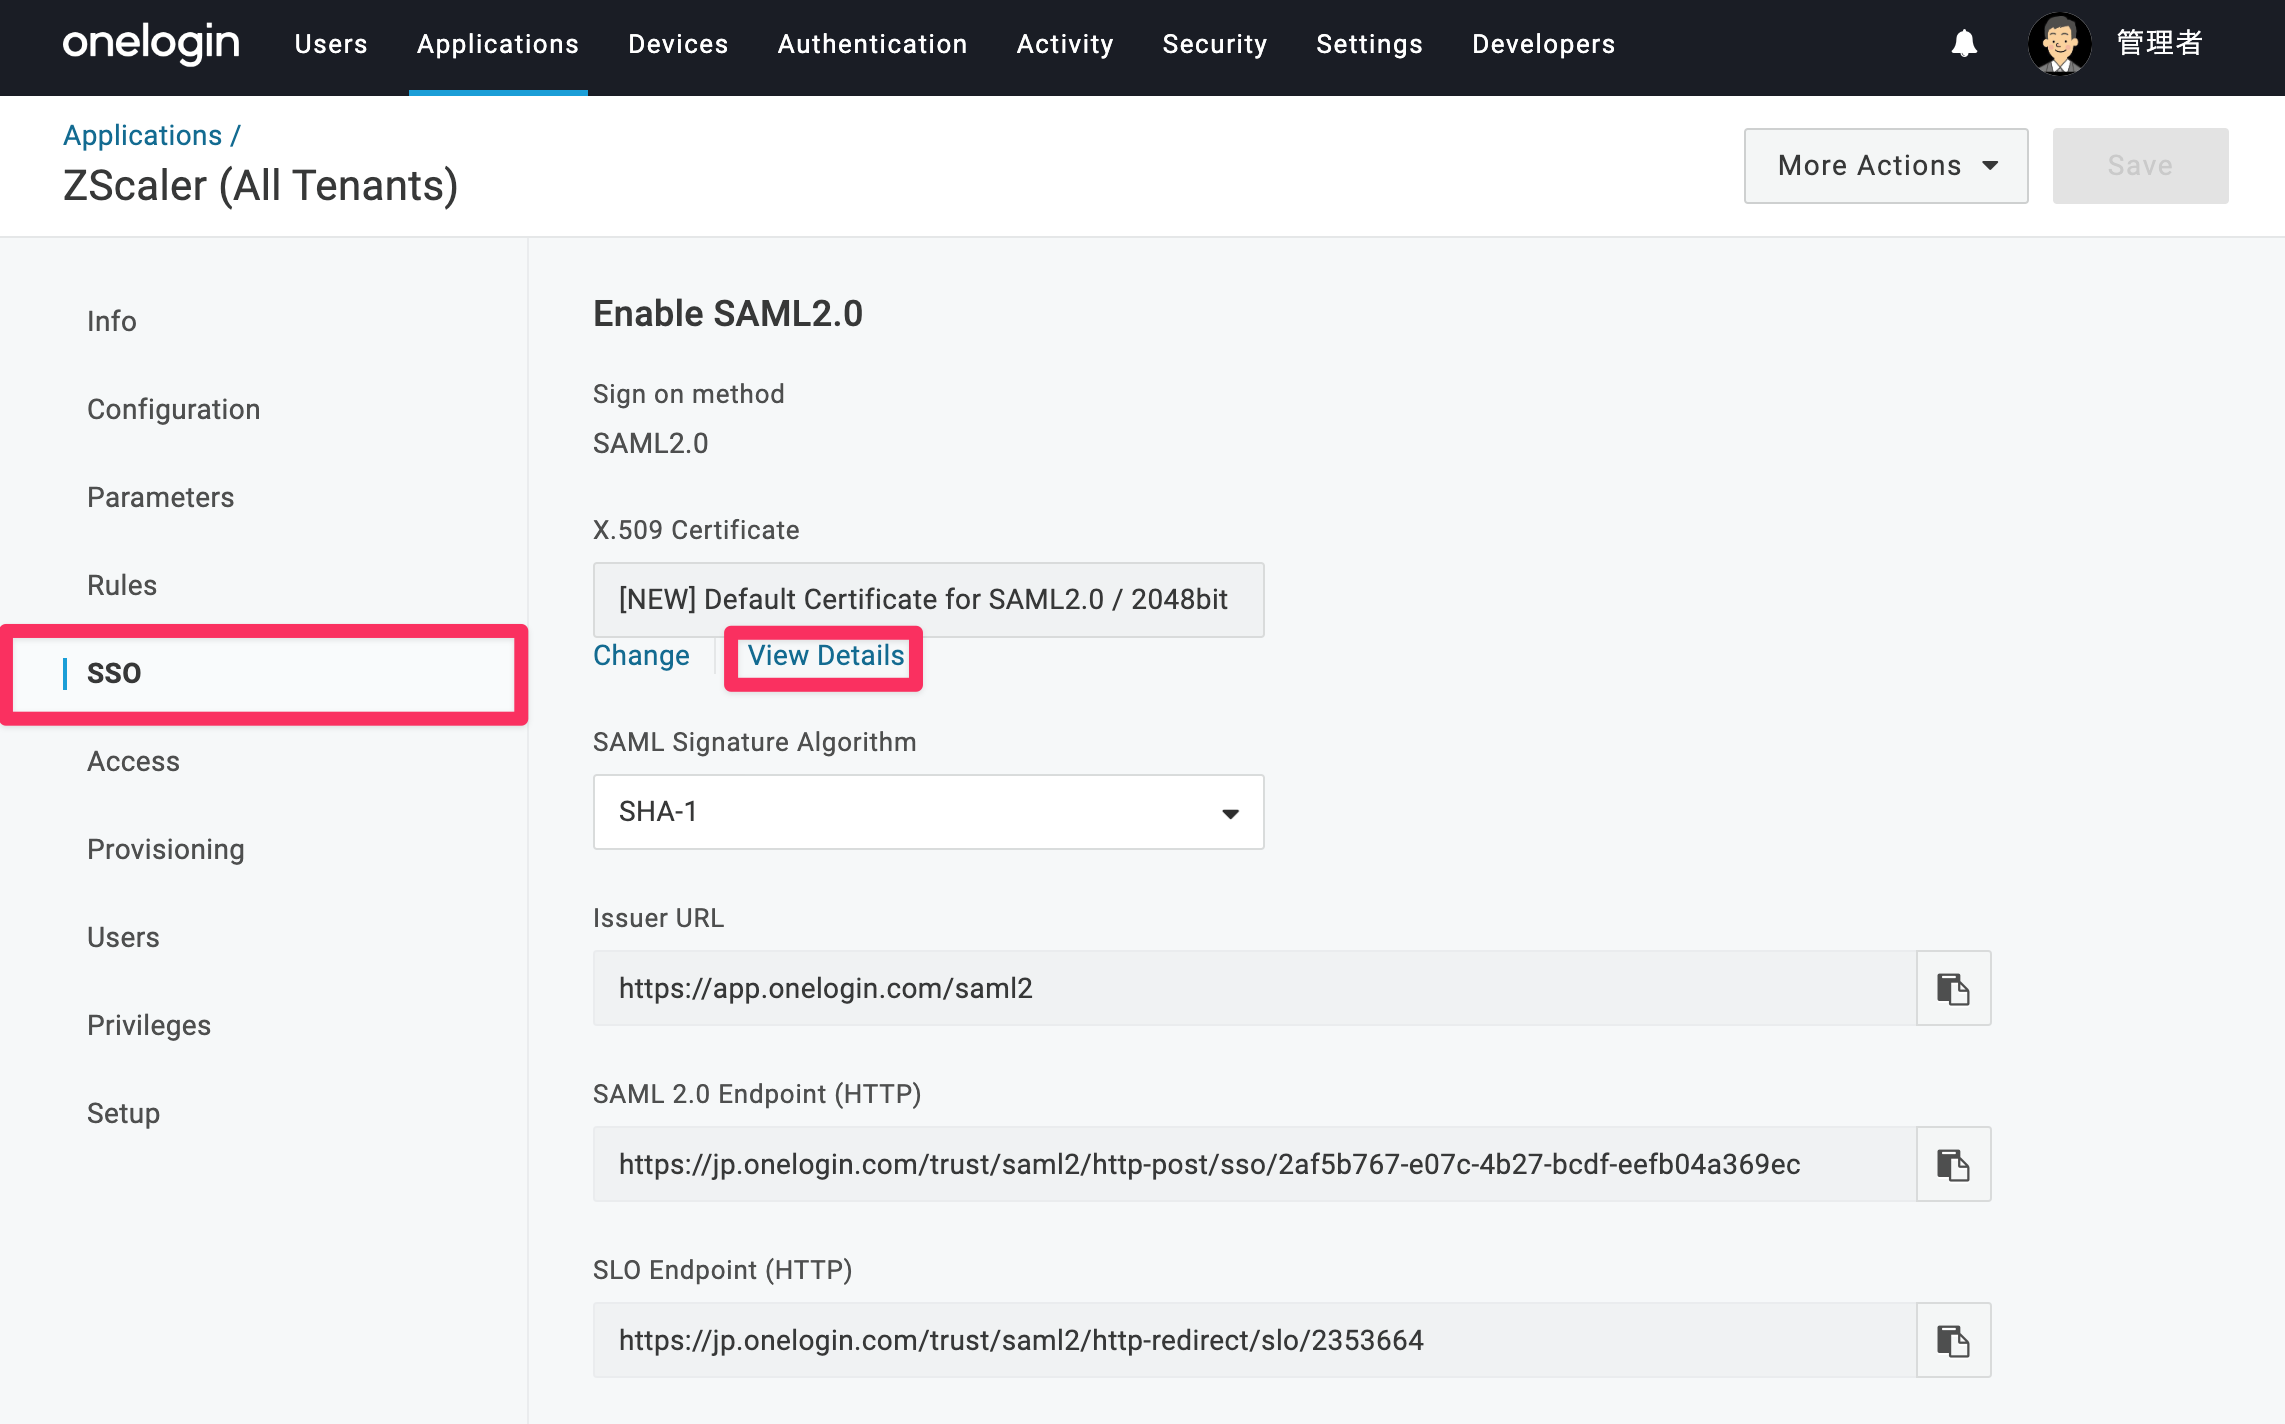This screenshot has height=1424, width=2285.
Task: Open the Authentication top menu
Action: click(872, 44)
